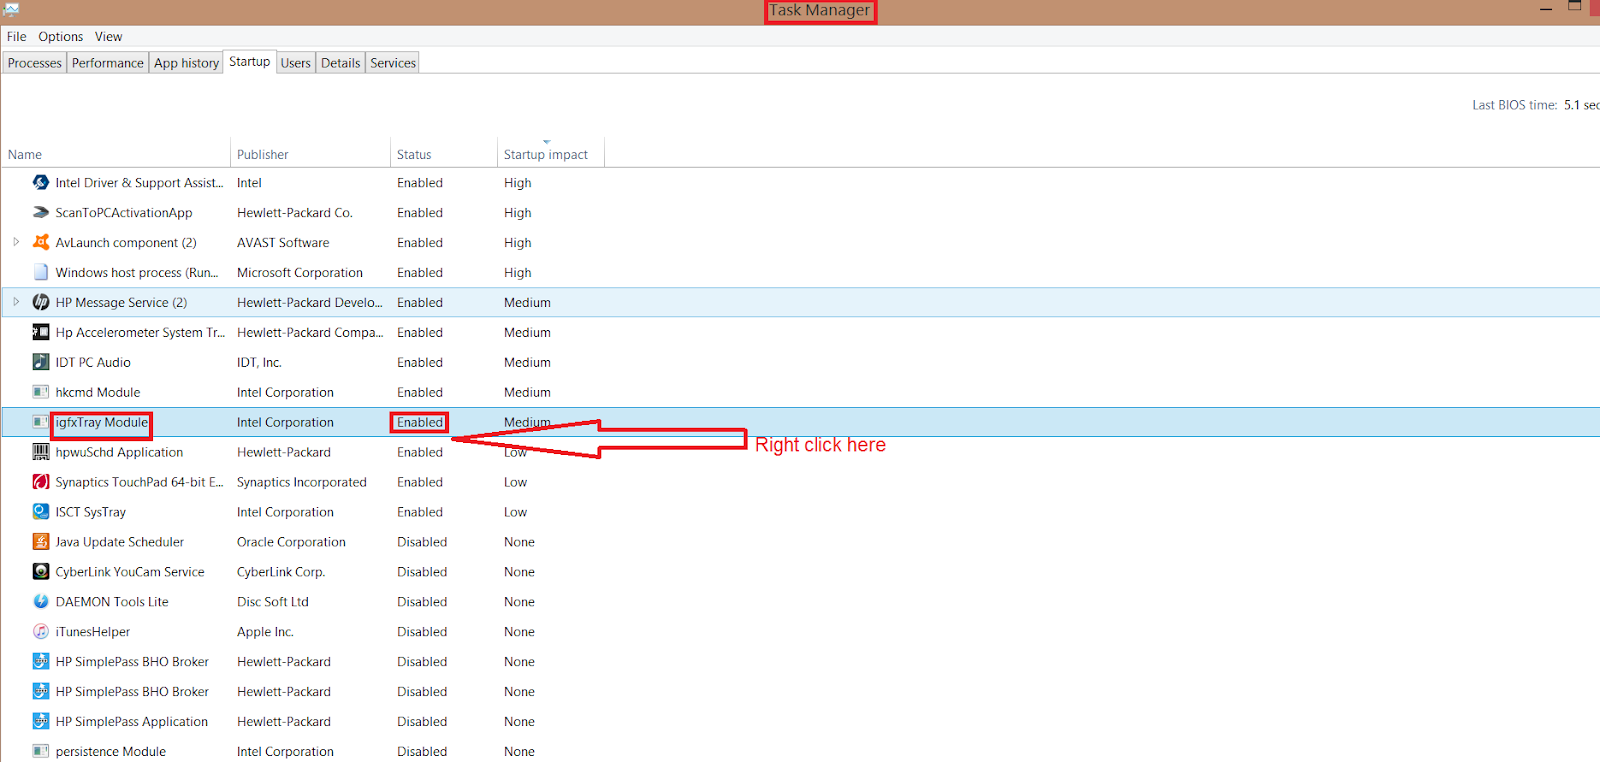Click the Oracle Corporation publisher cell
Image resolution: width=1600 pixels, height=762 pixels.
pos(291,541)
